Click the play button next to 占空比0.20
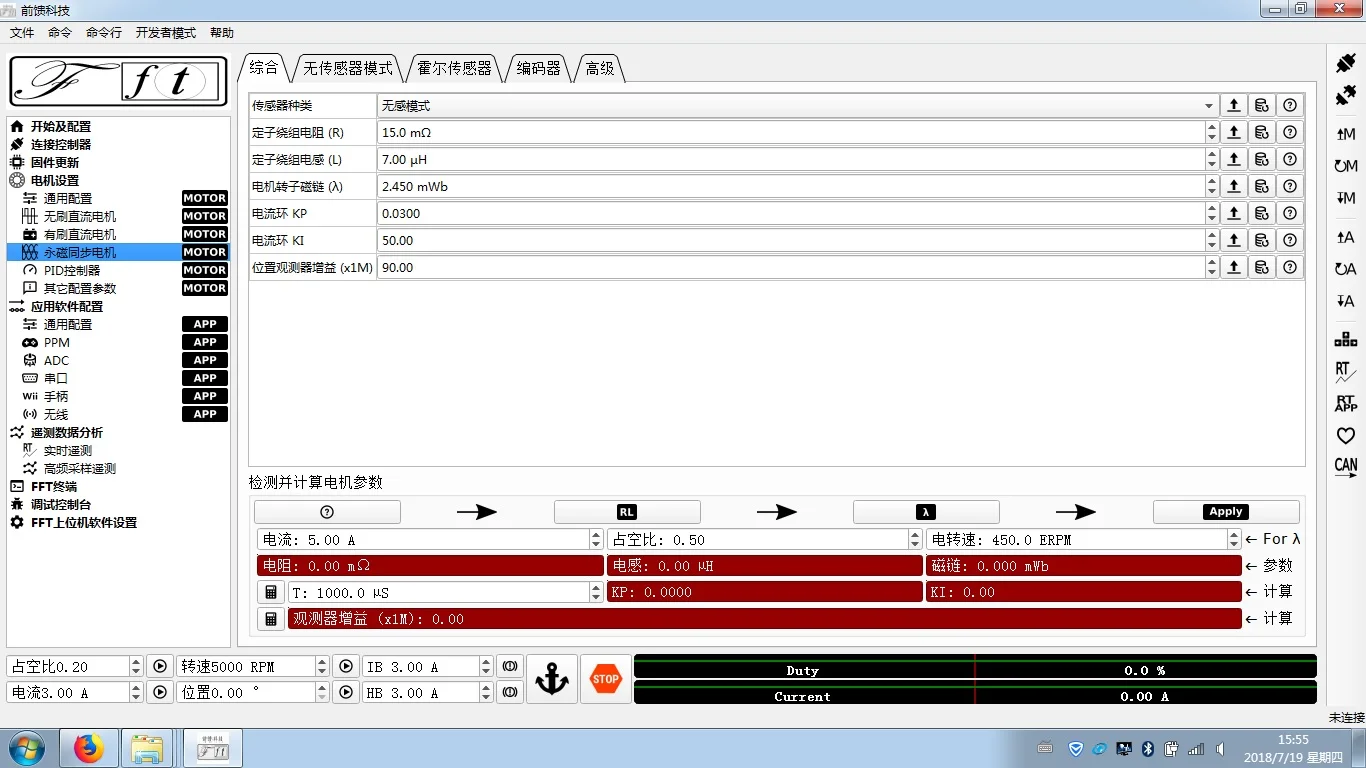Screen dimensions: 1366x768 (x=160, y=666)
